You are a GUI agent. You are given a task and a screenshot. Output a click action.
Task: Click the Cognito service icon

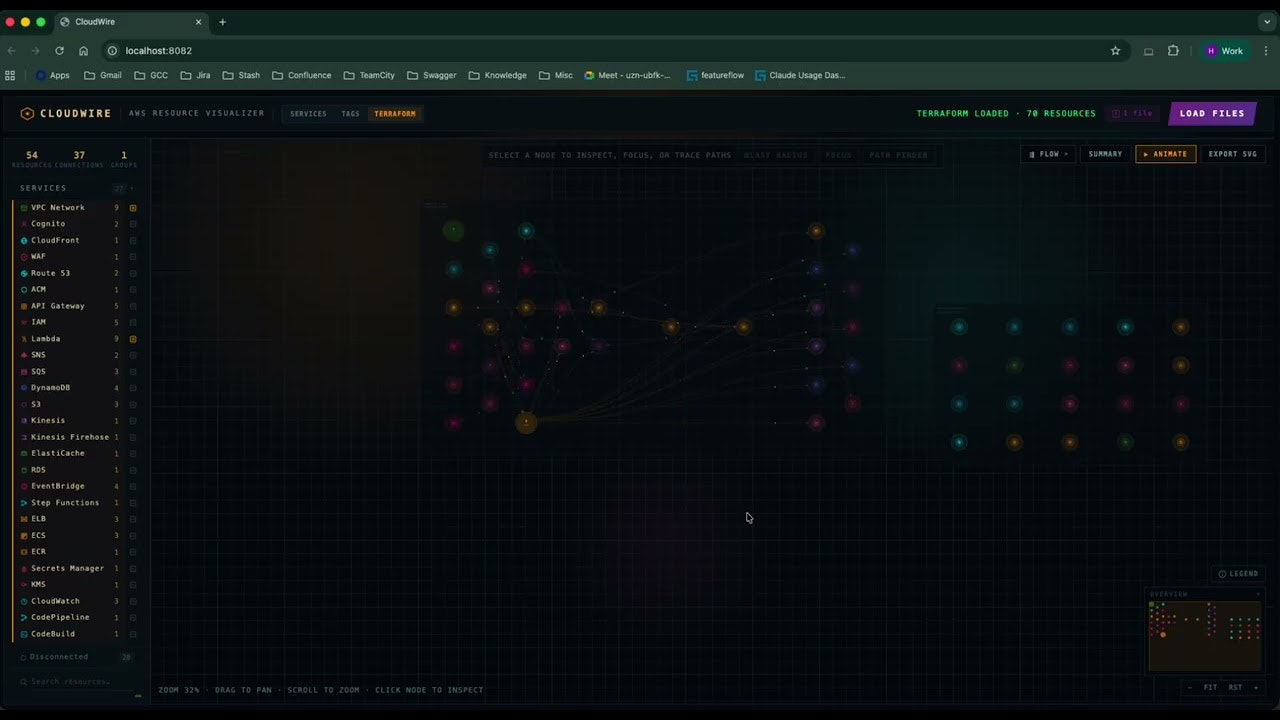click(24, 224)
